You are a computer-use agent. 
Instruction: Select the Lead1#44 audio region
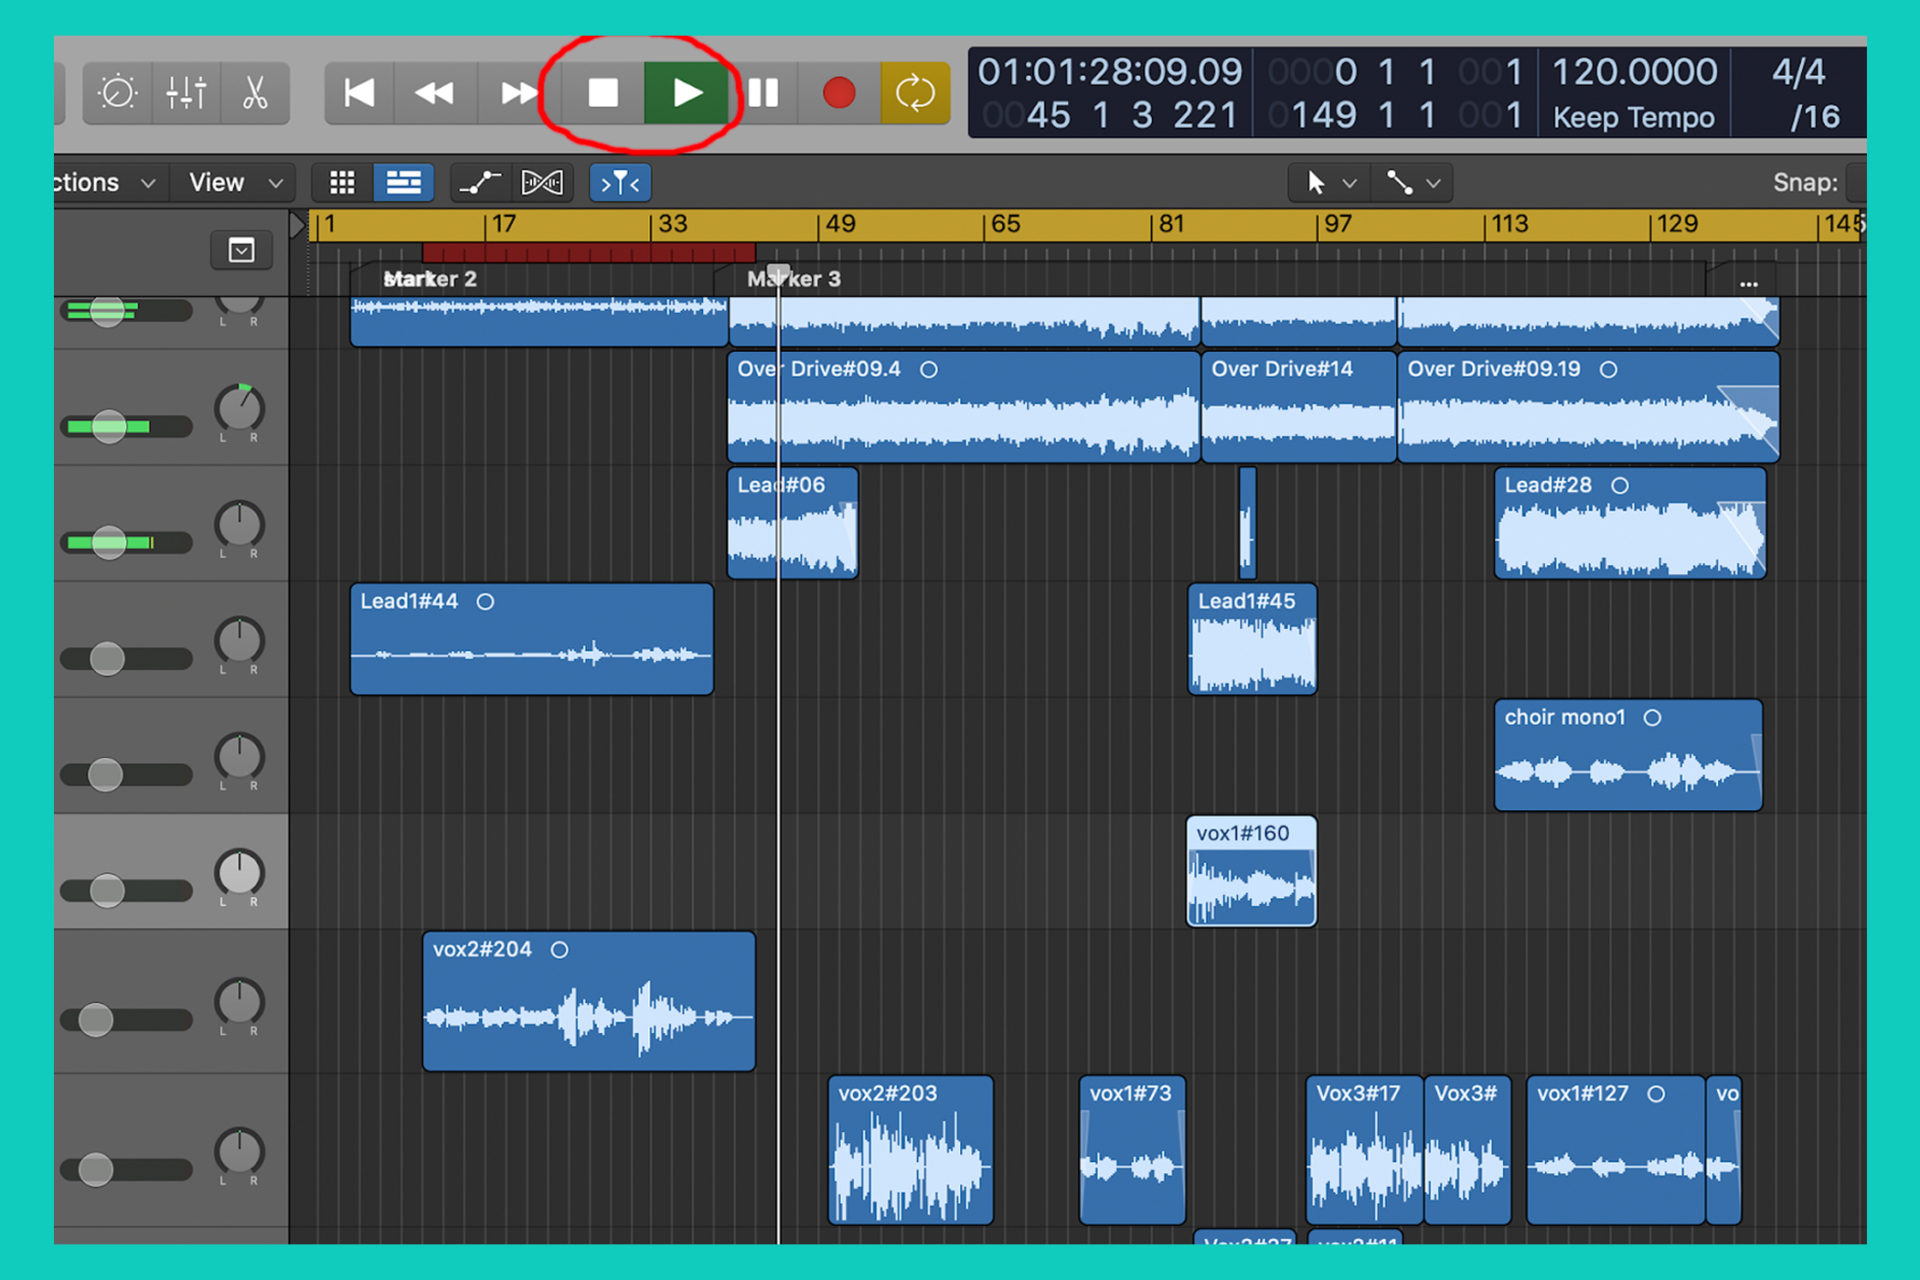pos(532,639)
